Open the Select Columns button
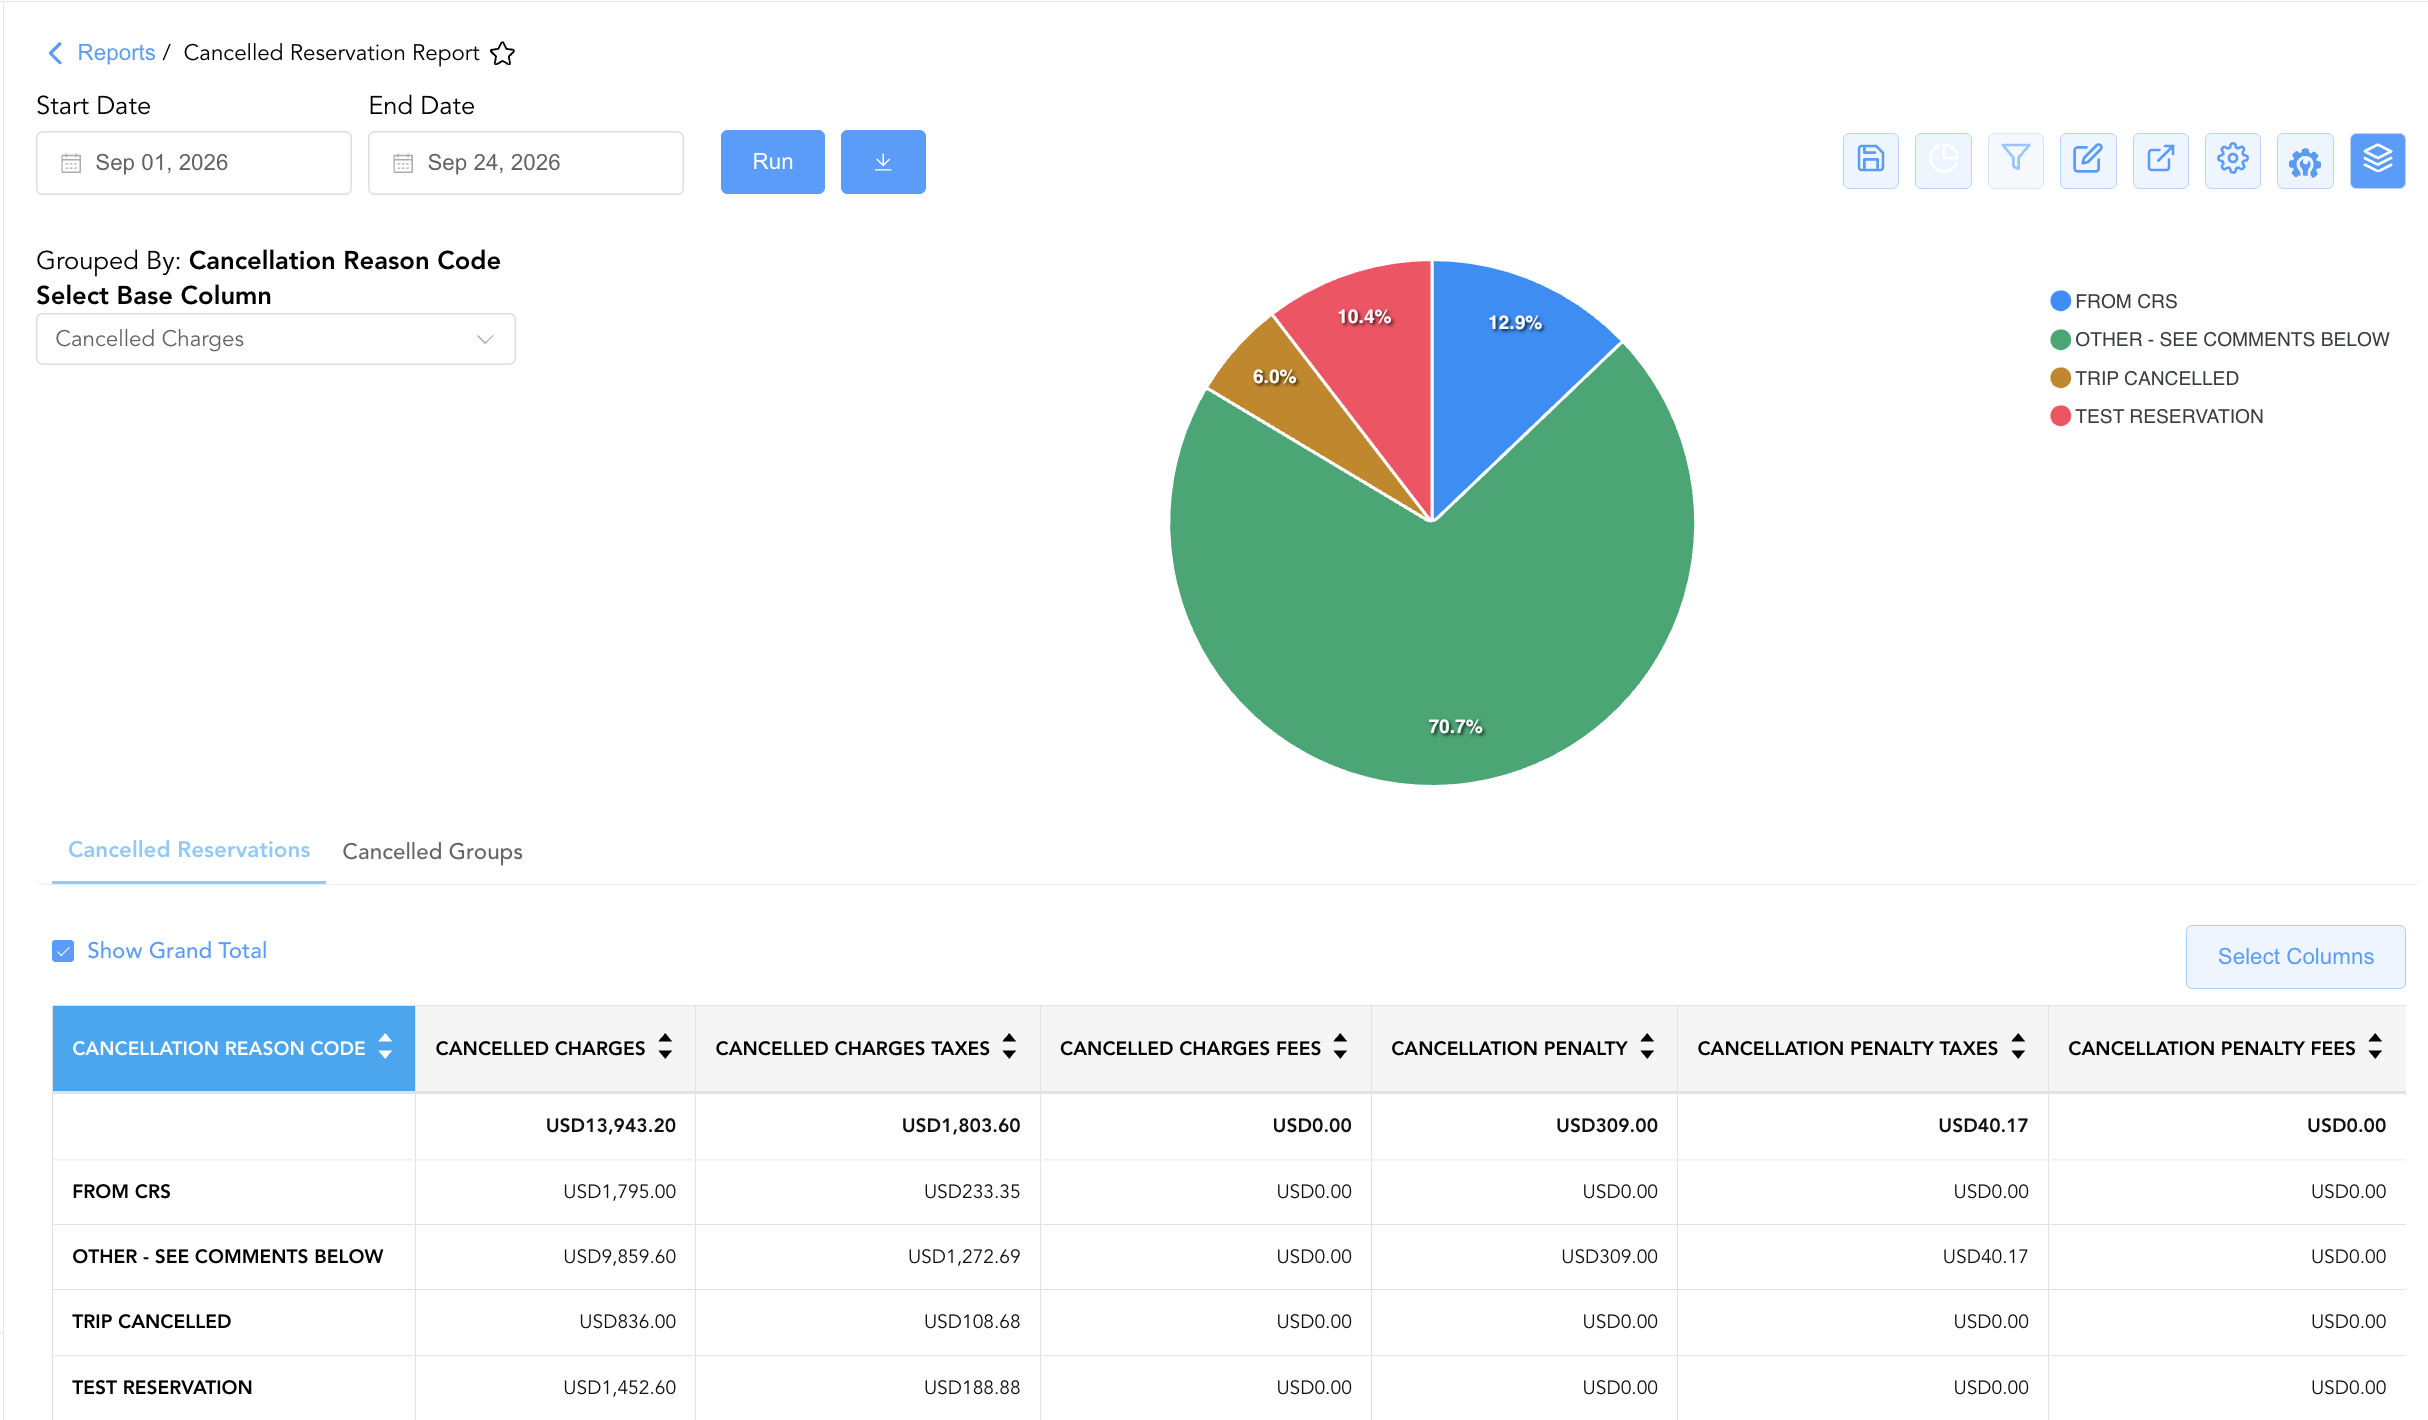2428x1420 pixels. coord(2295,957)
